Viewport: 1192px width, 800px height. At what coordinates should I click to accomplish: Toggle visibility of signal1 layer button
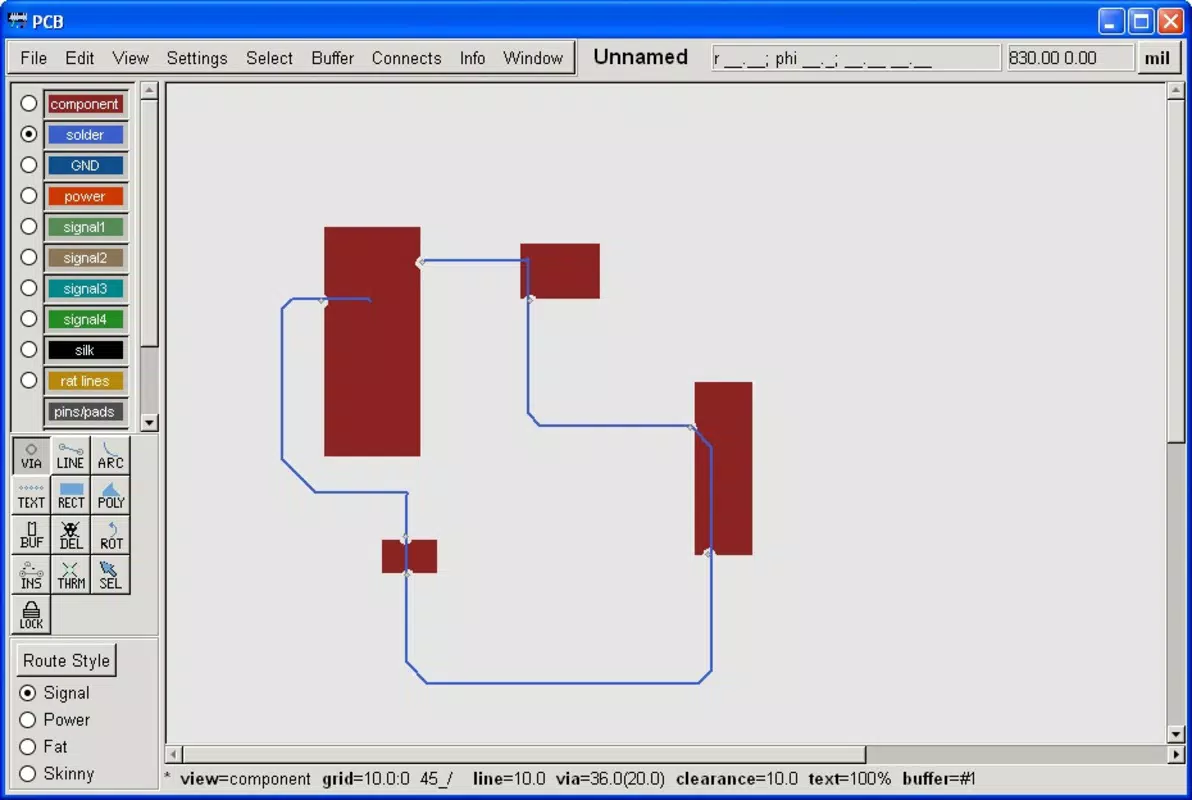pos(85,227)
